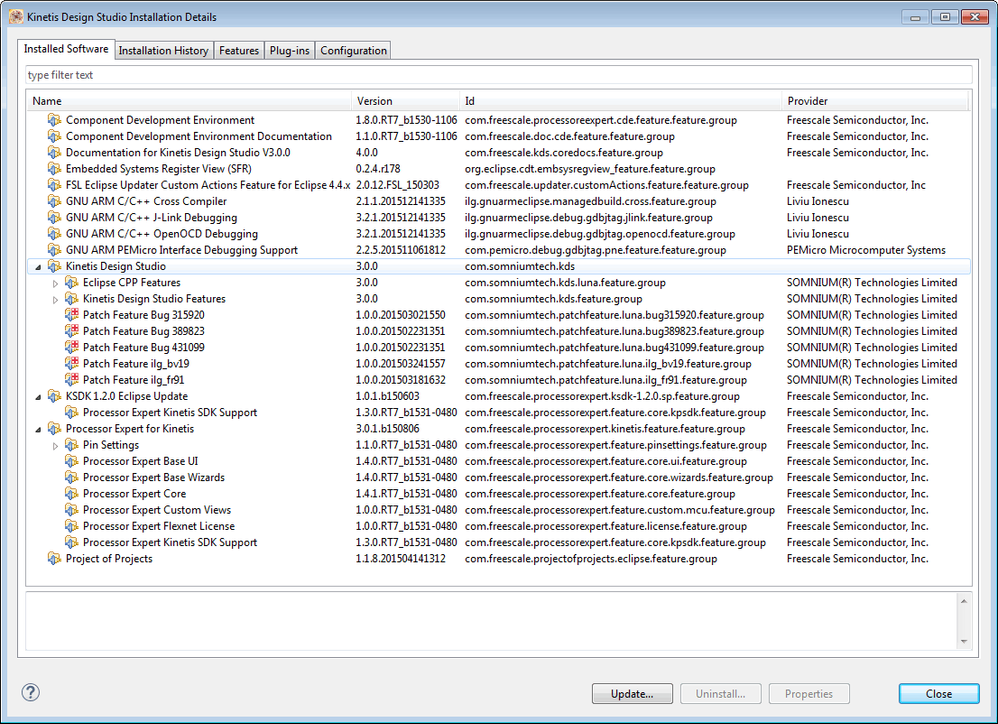The width and height of the screenshot is (998, 724).
Task: Click patch icon for Bug 315920
Action: [x=72, y=315]
